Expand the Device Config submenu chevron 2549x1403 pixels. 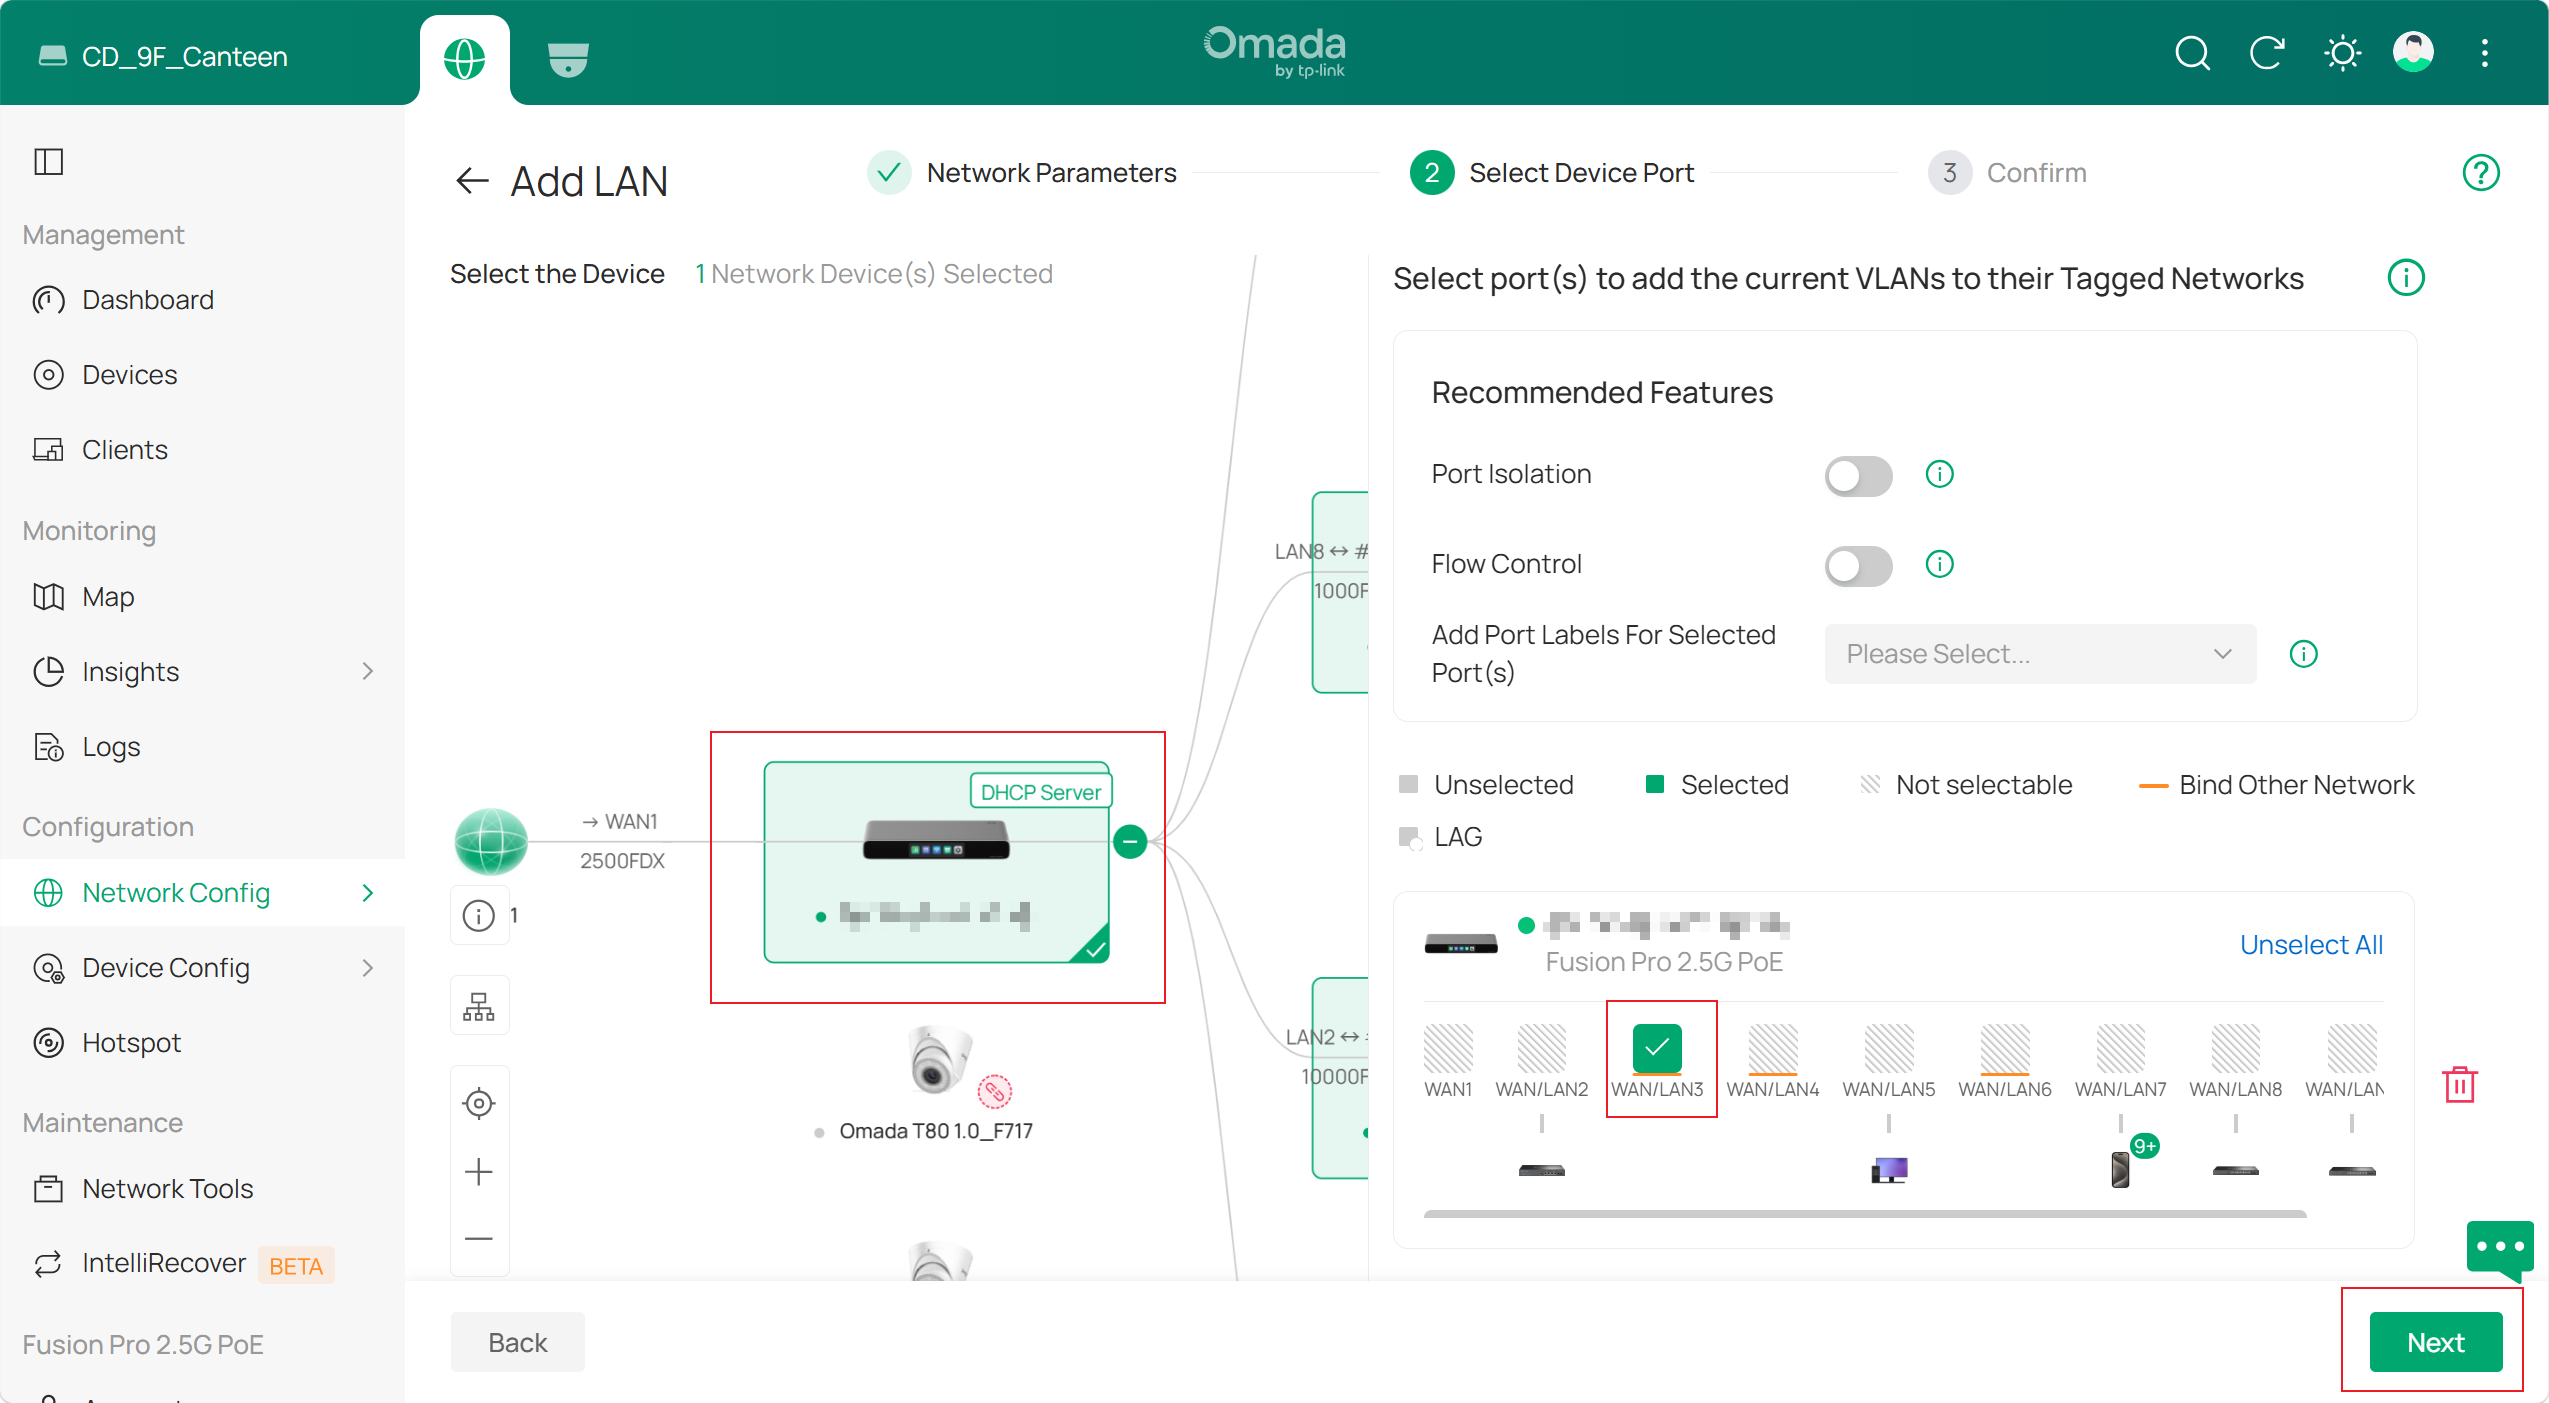pyautogui.click(x=367, y=967)
